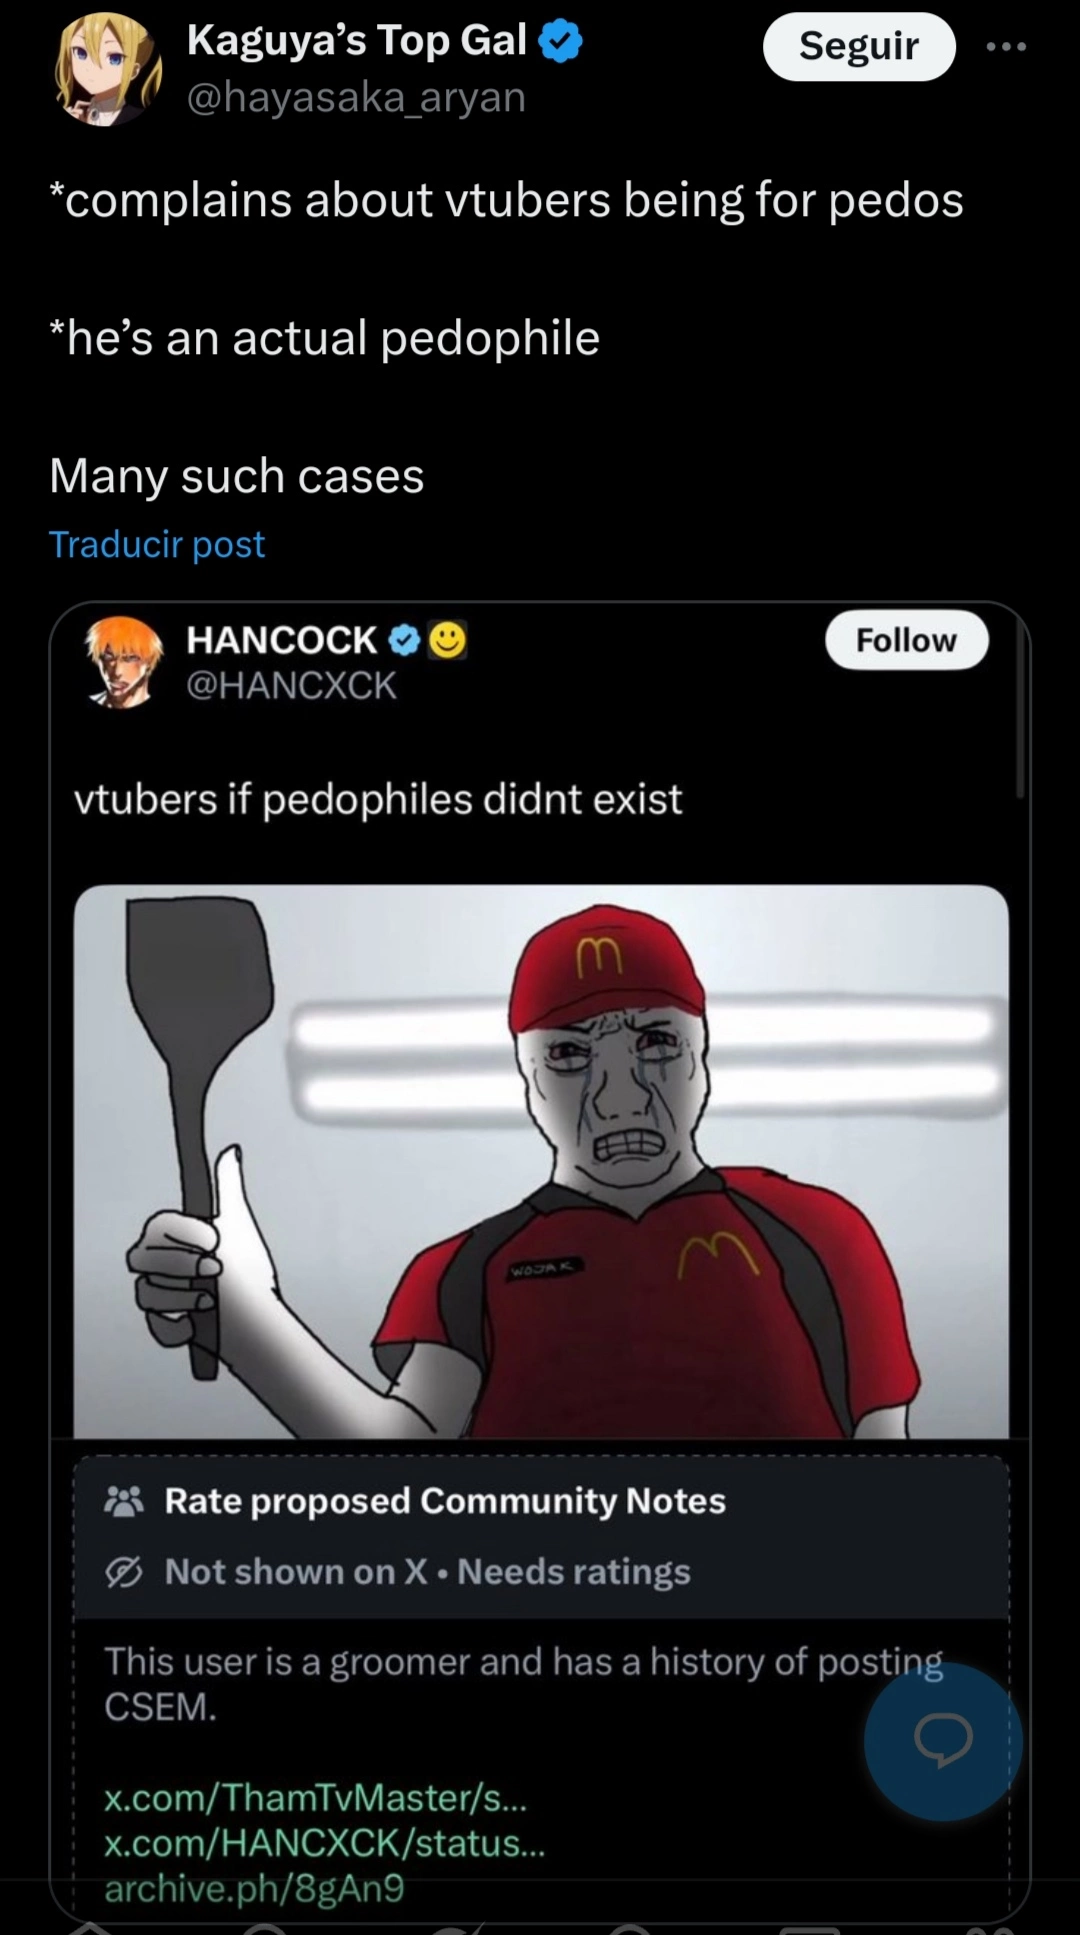This screenshot has height=1935, width=1080.
Task: Open the x.com/ThamTvMaster link
Action: click(315, 1797)
